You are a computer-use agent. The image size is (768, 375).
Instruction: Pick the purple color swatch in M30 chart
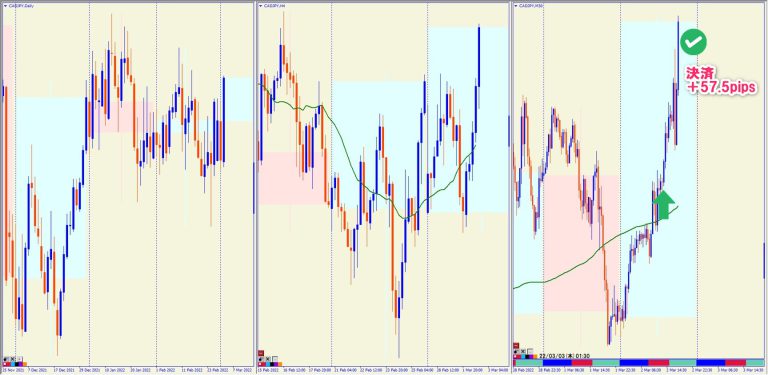pos(531,356)
